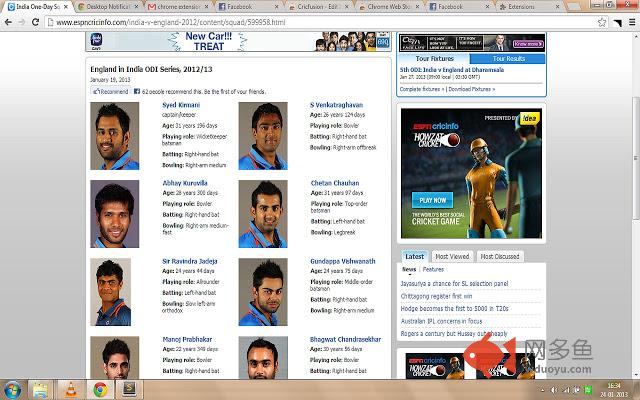Screen dimensions: 640x400
Task: Select the Most Discussed tab
Action: click(500, 256)
